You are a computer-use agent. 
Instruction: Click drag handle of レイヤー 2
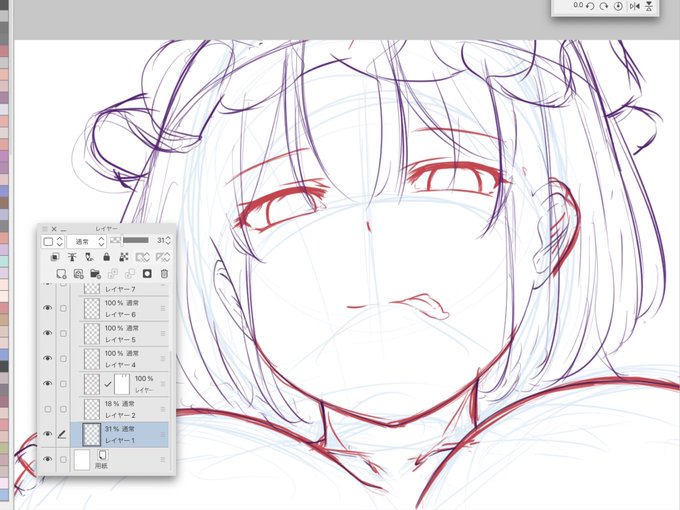(x=163, y=409)
